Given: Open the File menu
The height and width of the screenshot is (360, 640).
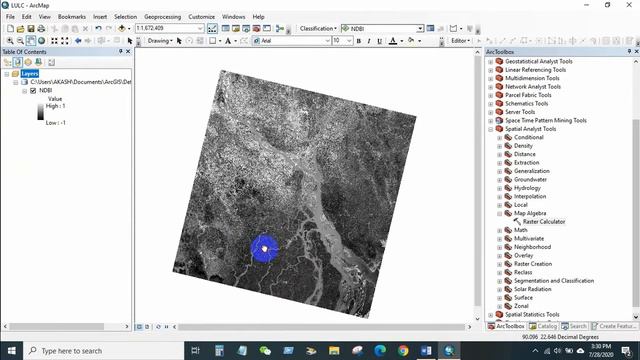Looking at the screenshot, I should (x=10, y=17).
